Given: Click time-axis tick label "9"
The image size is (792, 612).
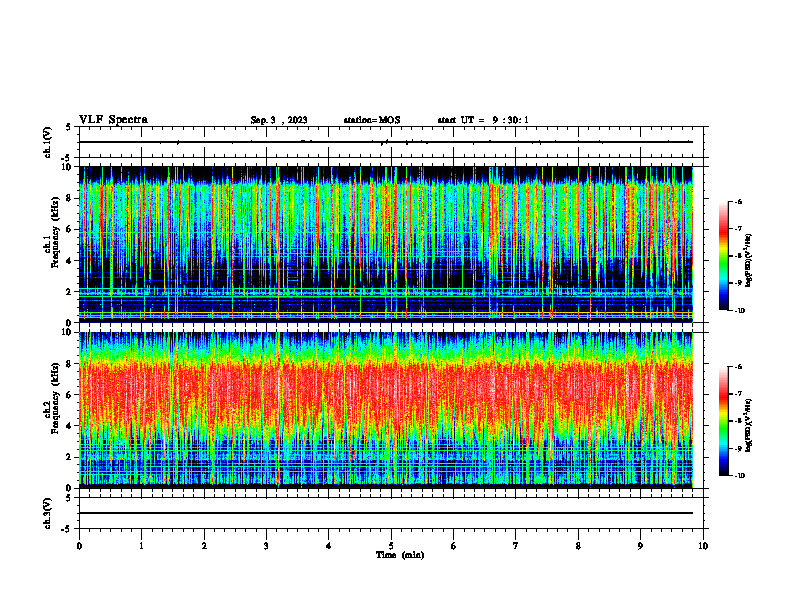Looking at the screenshot, I should click(x=640, y=546).
